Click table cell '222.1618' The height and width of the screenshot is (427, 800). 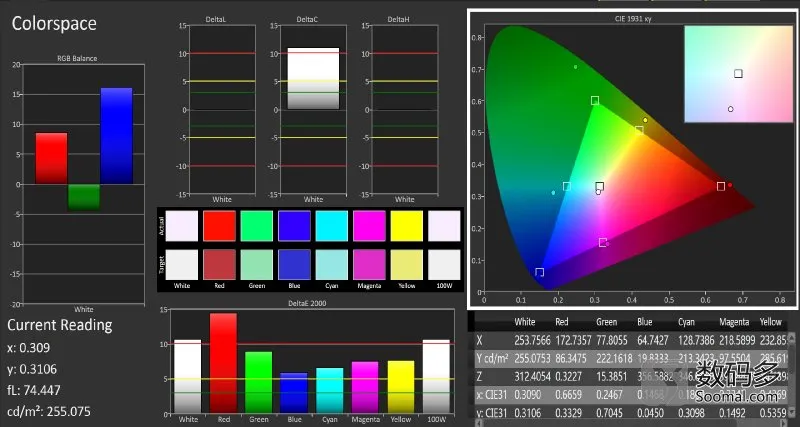tap(613, 359)
